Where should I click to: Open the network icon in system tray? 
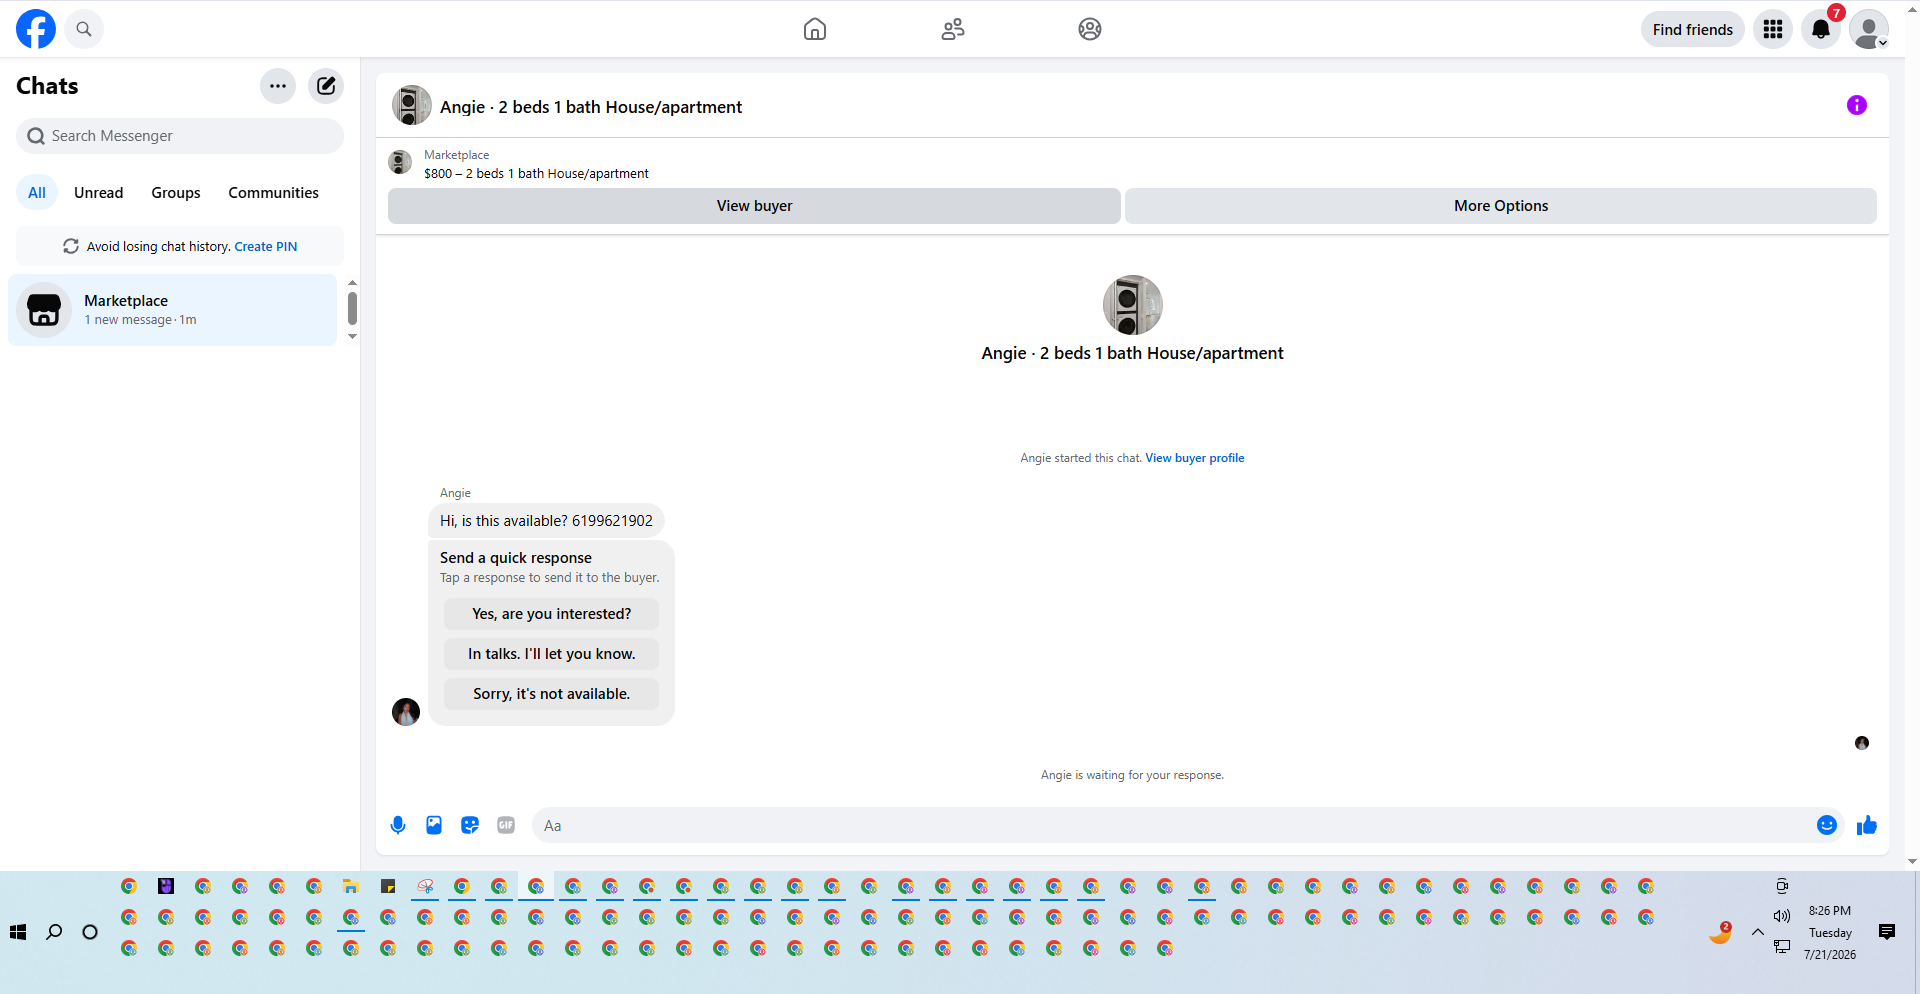tap(1782, 946)
